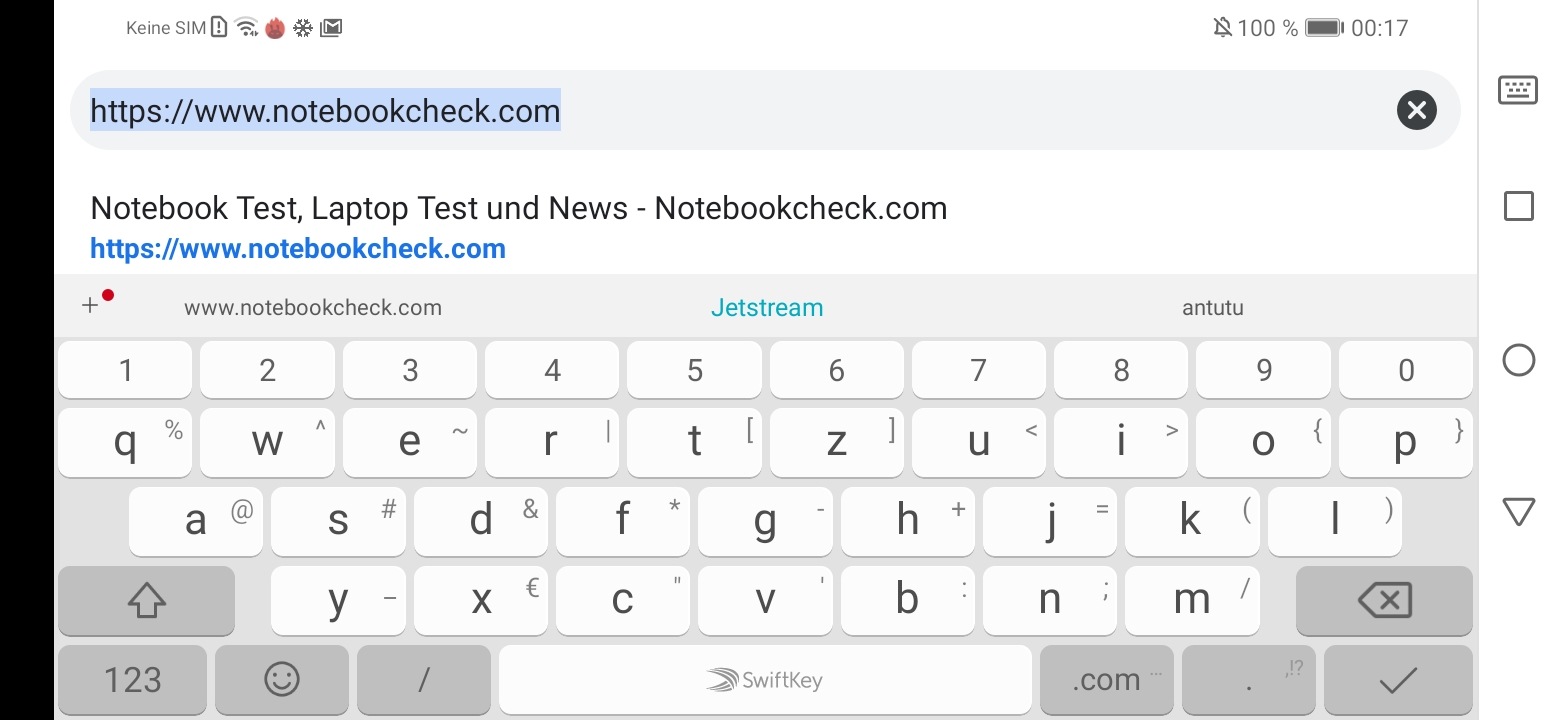
Task: Hide keyboard with the triangle back button
Action: 1518,513
